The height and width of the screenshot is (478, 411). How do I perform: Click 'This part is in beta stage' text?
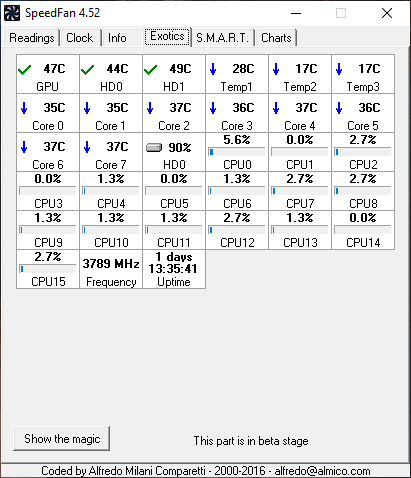251,441
